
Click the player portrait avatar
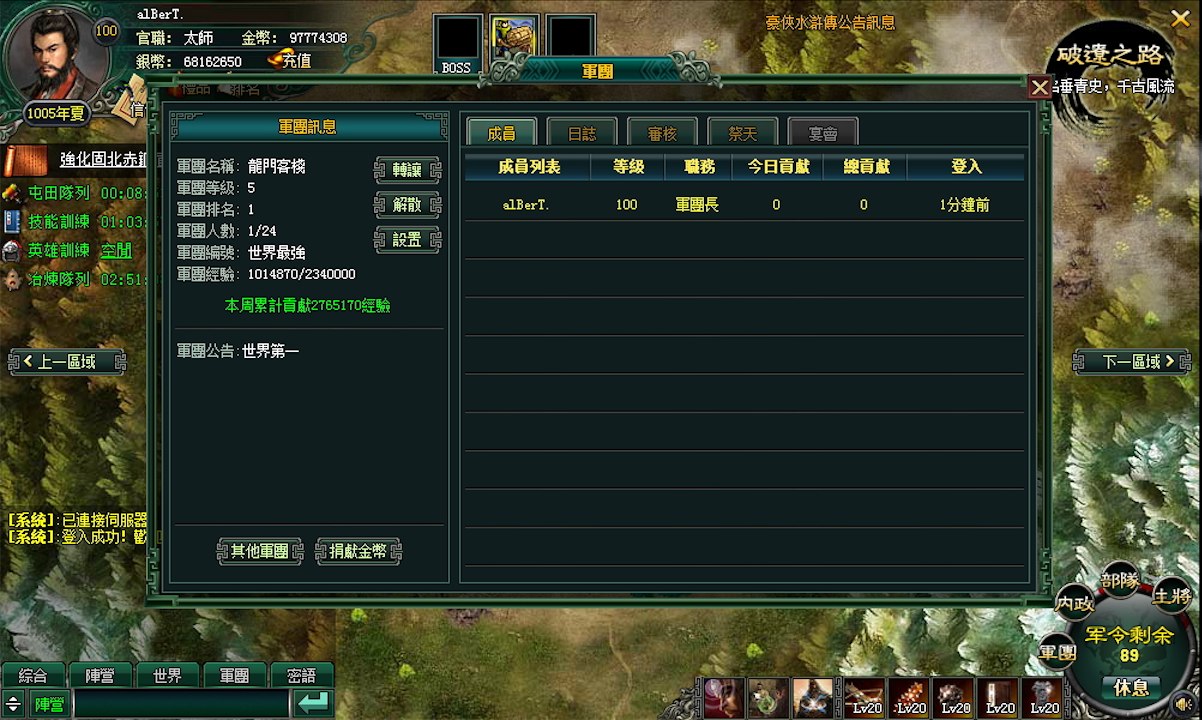(55, 55)
